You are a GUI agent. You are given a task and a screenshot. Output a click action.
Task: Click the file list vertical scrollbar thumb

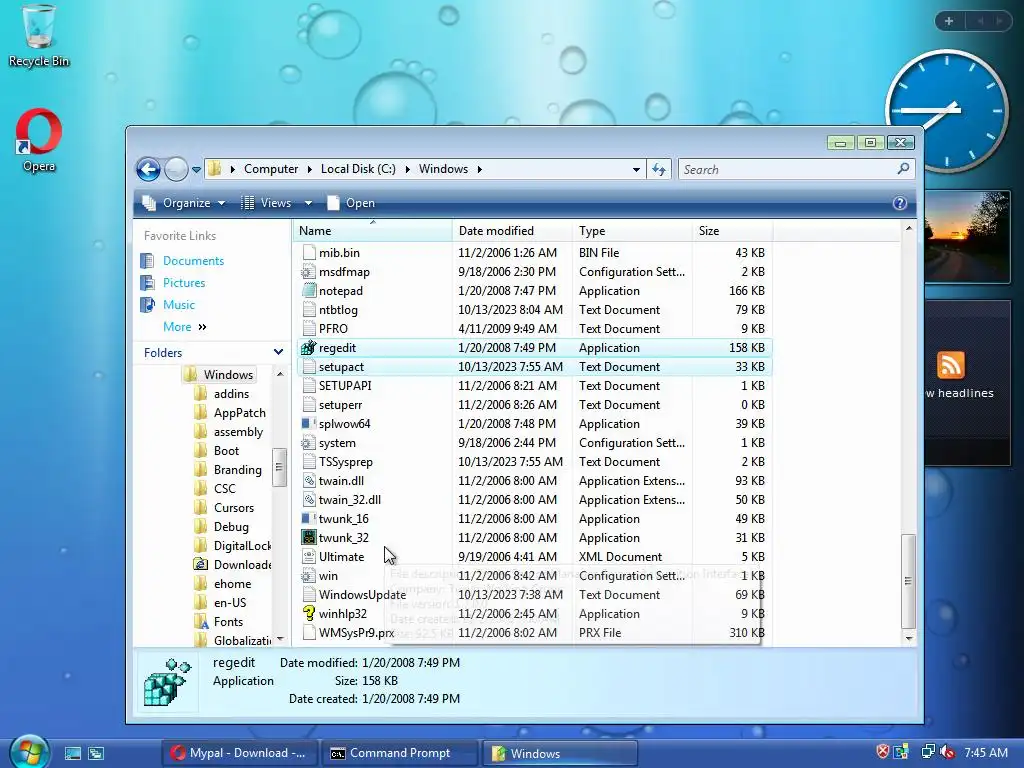908,581
